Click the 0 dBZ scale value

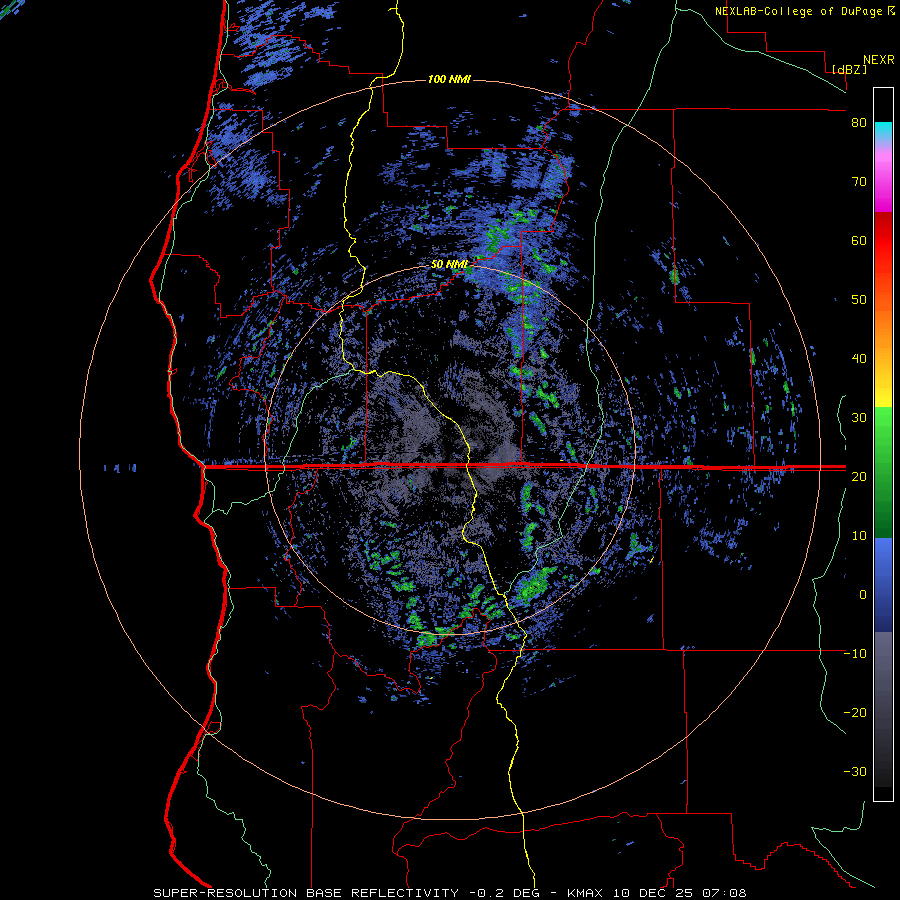(863, 595)
